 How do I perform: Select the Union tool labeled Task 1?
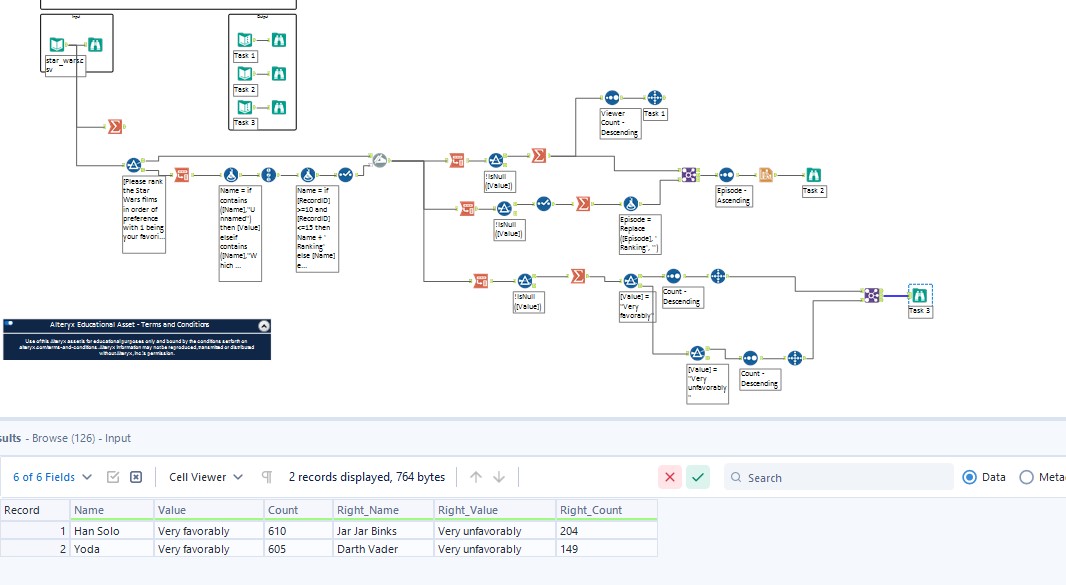656,99
